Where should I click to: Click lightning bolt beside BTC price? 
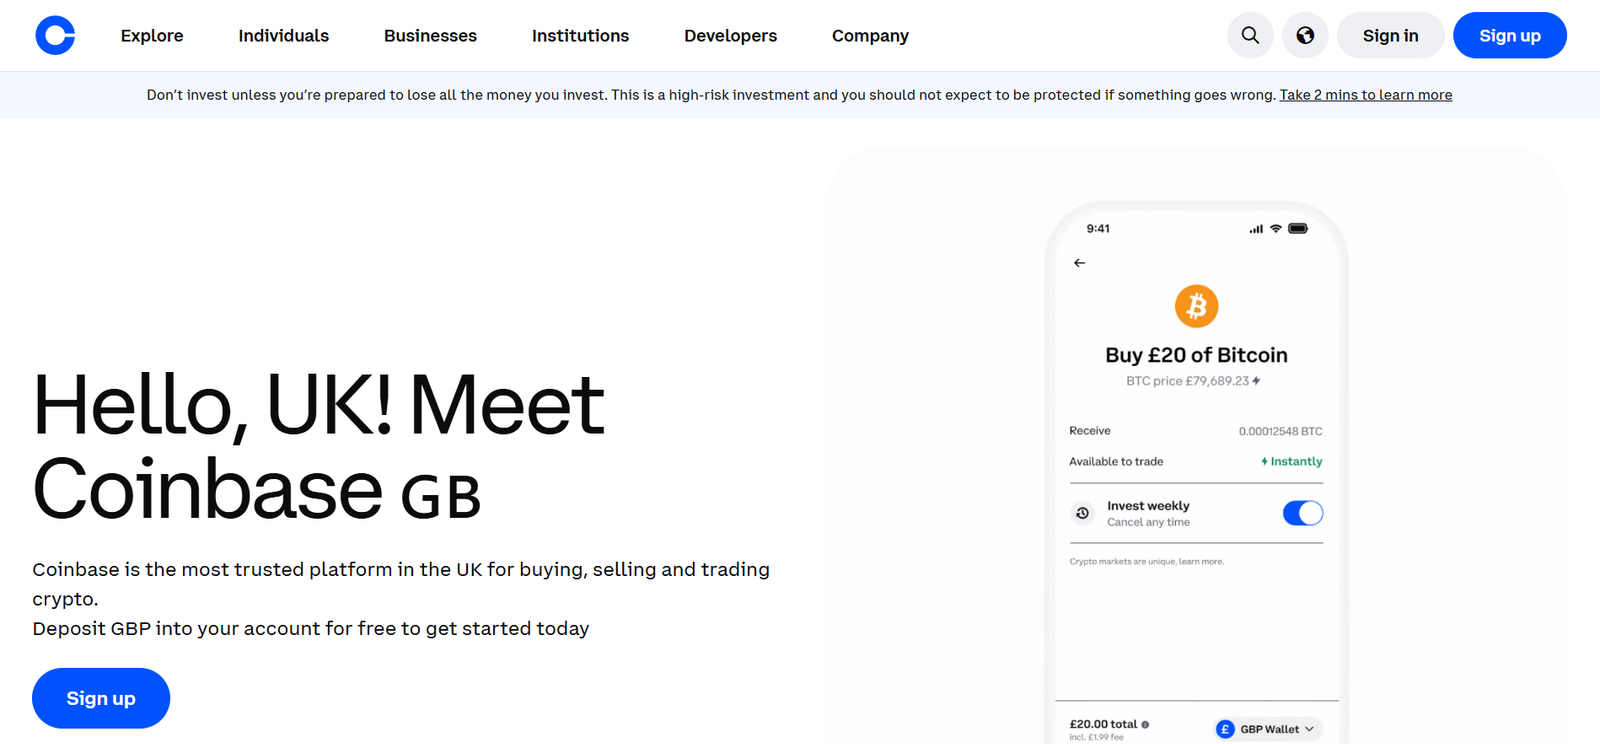(1256, 381)
